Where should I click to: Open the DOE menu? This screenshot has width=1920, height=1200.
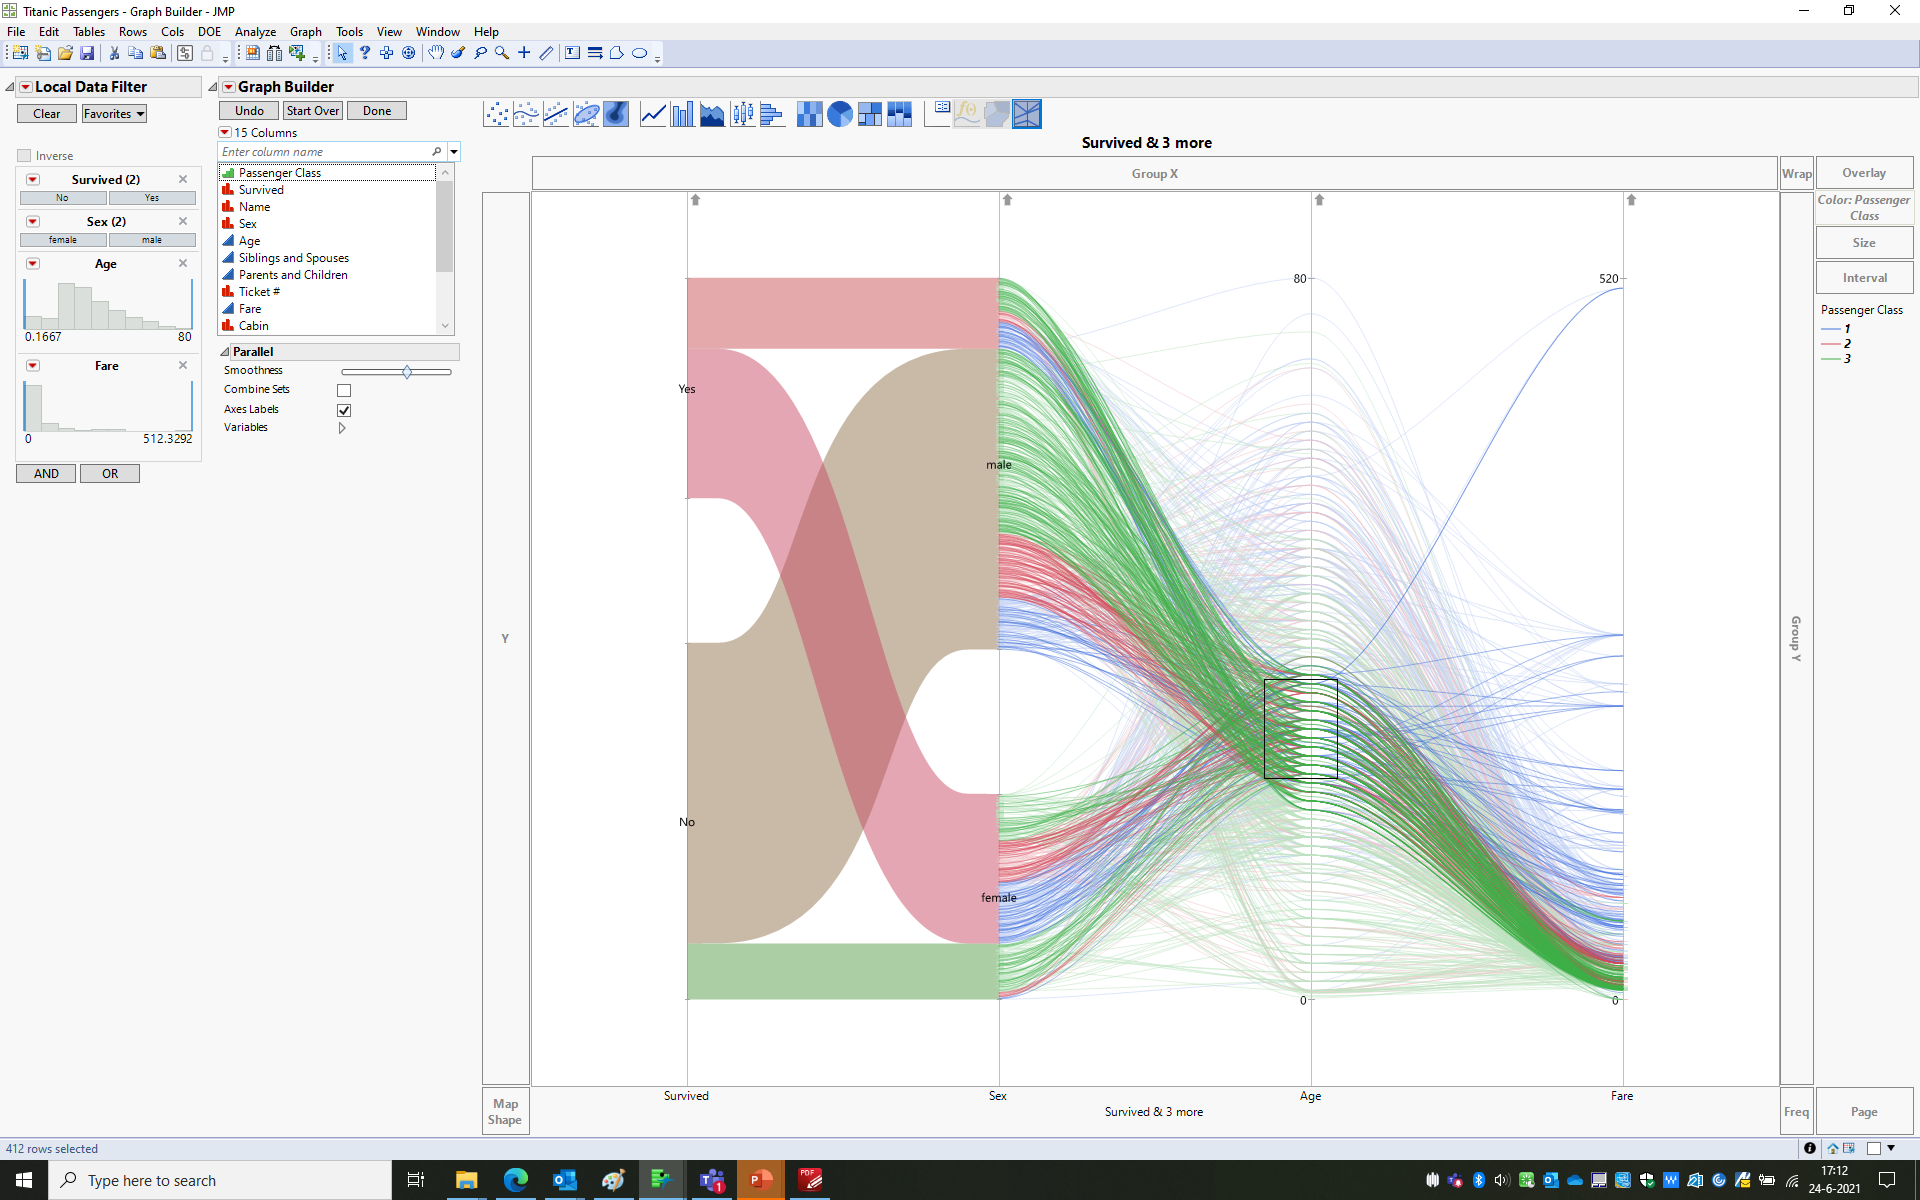[209, 32]
